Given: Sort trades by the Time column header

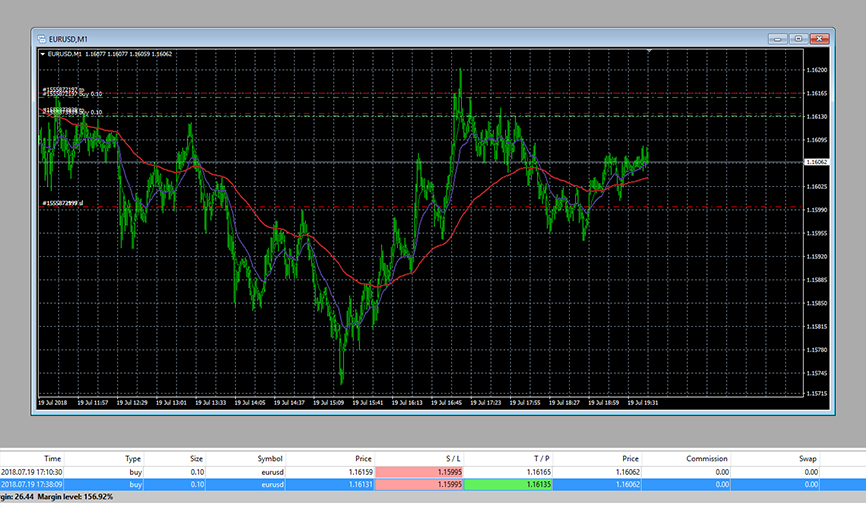Looking at the screenshot, I should 52,459.
